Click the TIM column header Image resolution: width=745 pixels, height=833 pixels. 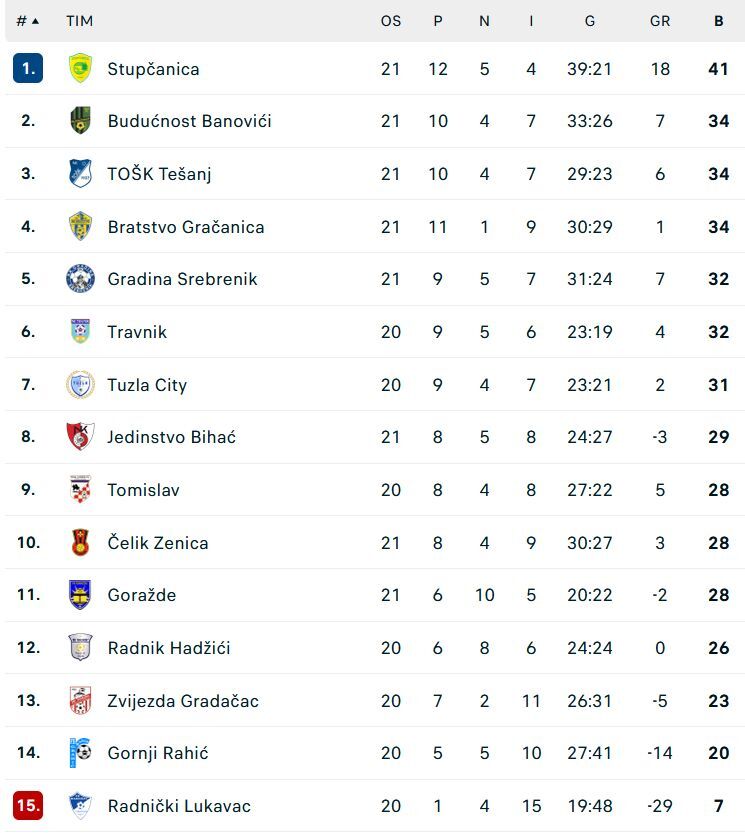tap(79, 21)
